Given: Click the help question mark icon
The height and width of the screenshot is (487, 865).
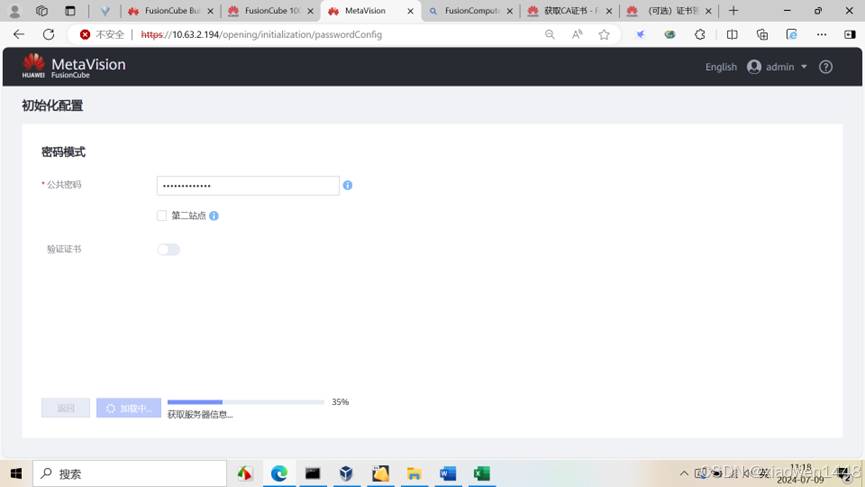Looking at the screenshot, I should tap(825, 67).
